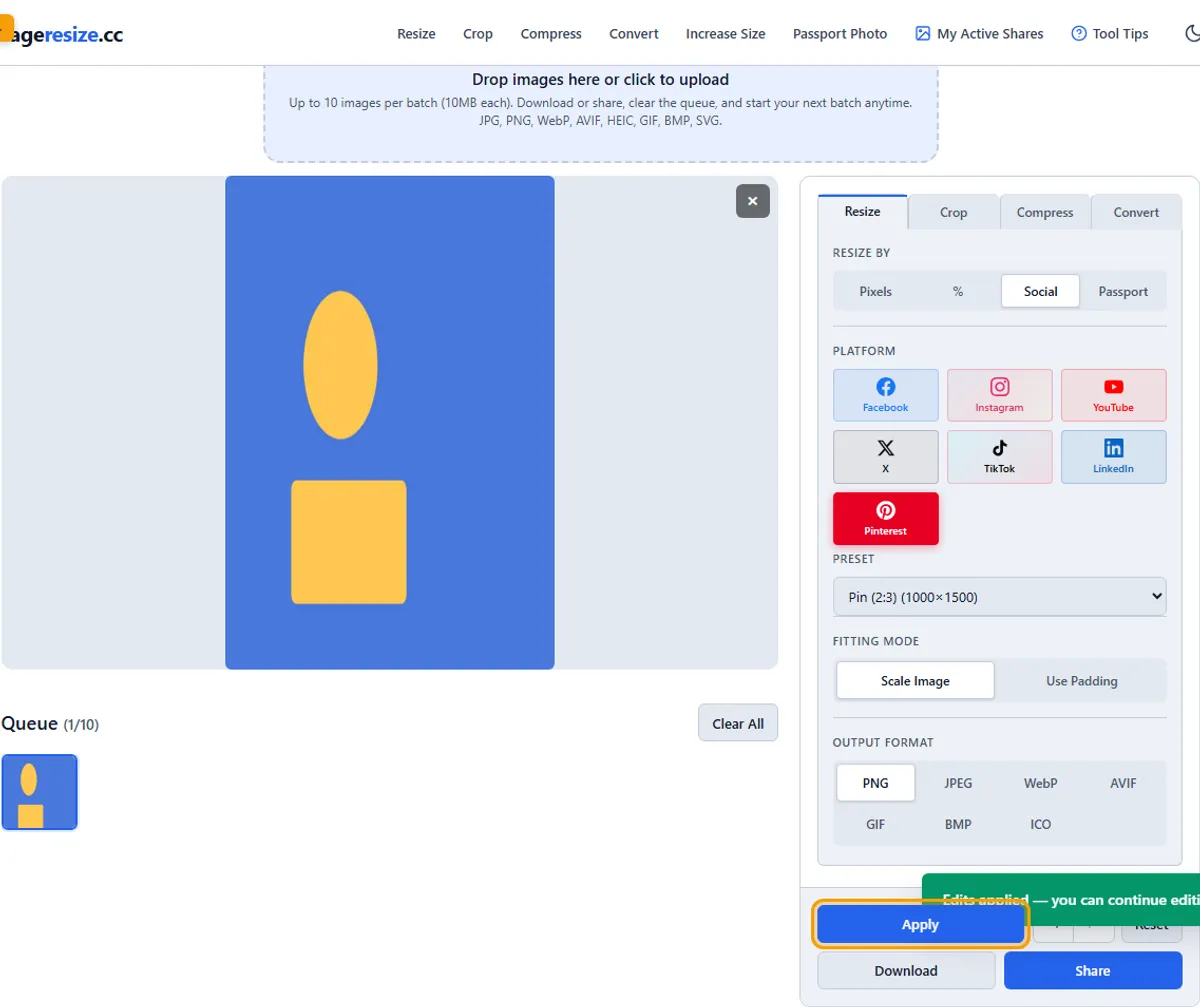Screen dimensions: 1200x1007
Task: Close the image preview with X
Action: [753, 201]
